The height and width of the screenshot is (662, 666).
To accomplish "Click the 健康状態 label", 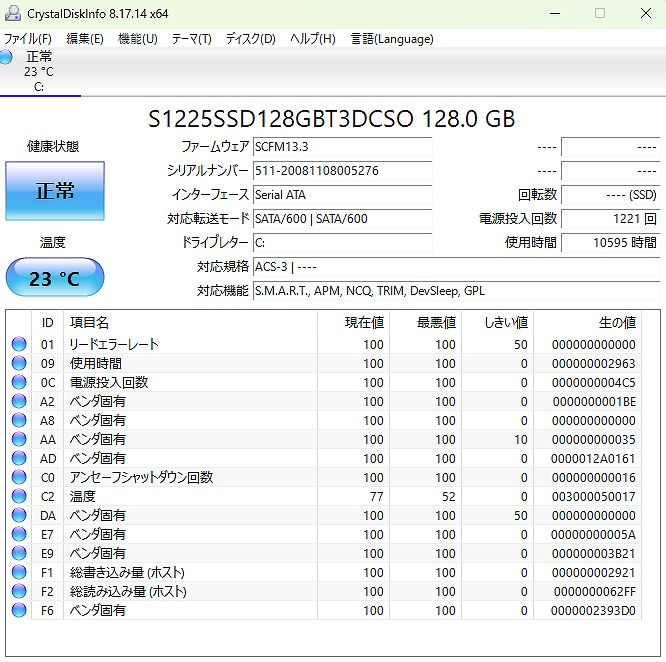I will 53,146.
